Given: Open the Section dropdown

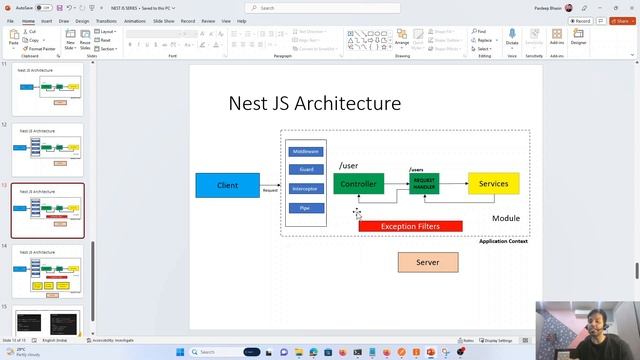Looking at the screenshot, I should pyautogui.click(x=106, y=49).
